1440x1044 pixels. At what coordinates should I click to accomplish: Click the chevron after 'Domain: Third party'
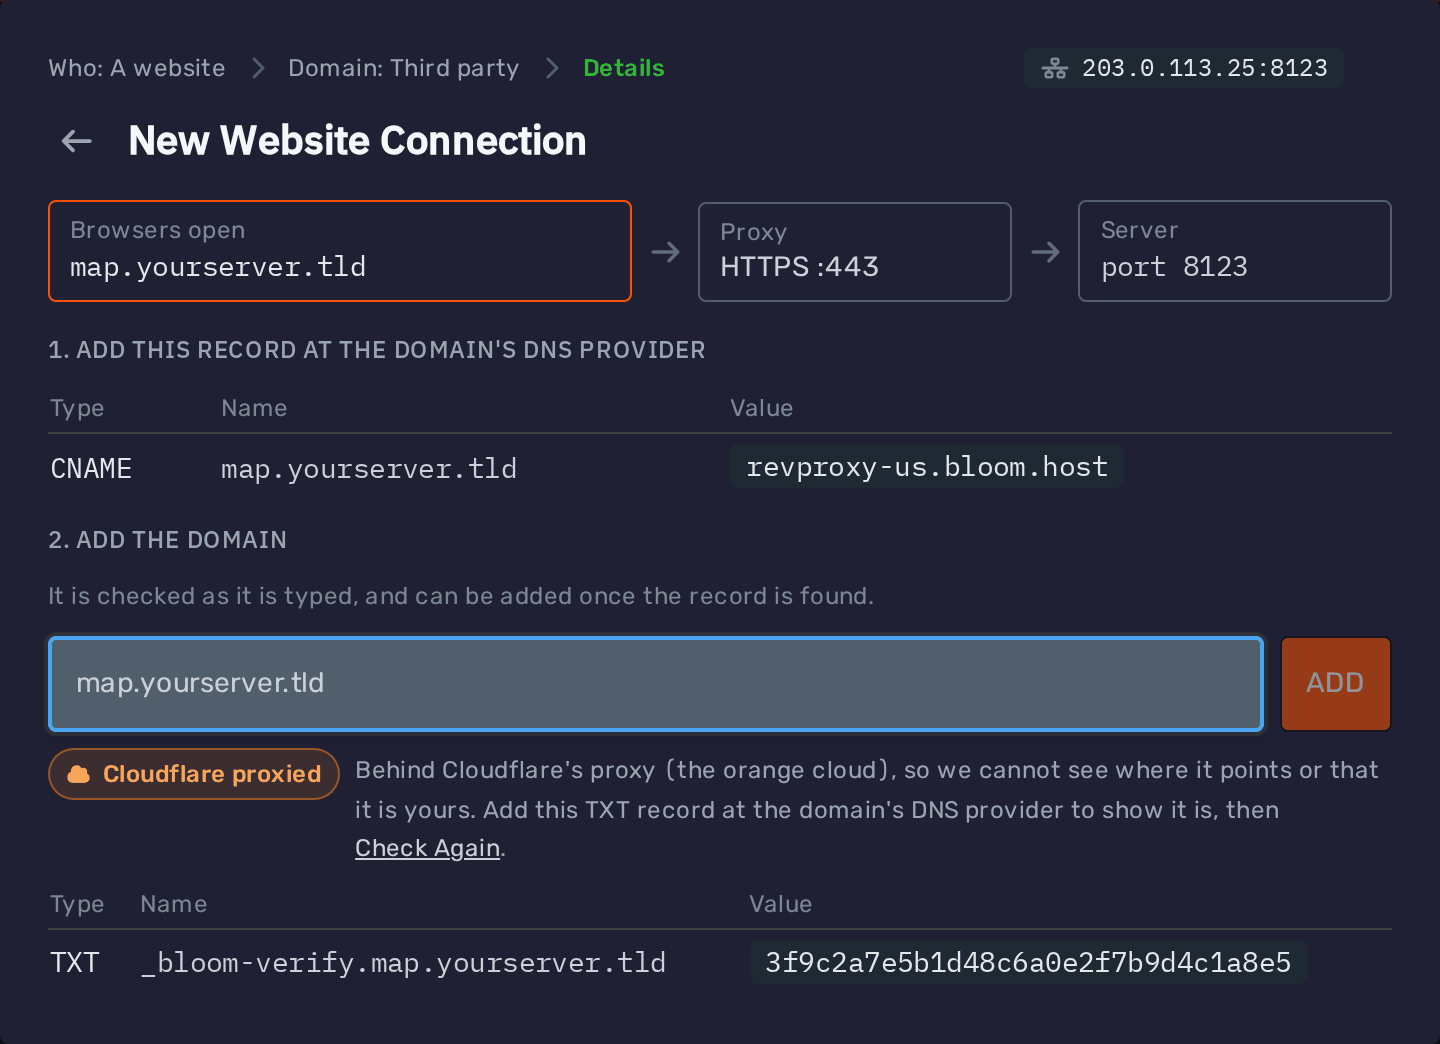pos(552,68)
